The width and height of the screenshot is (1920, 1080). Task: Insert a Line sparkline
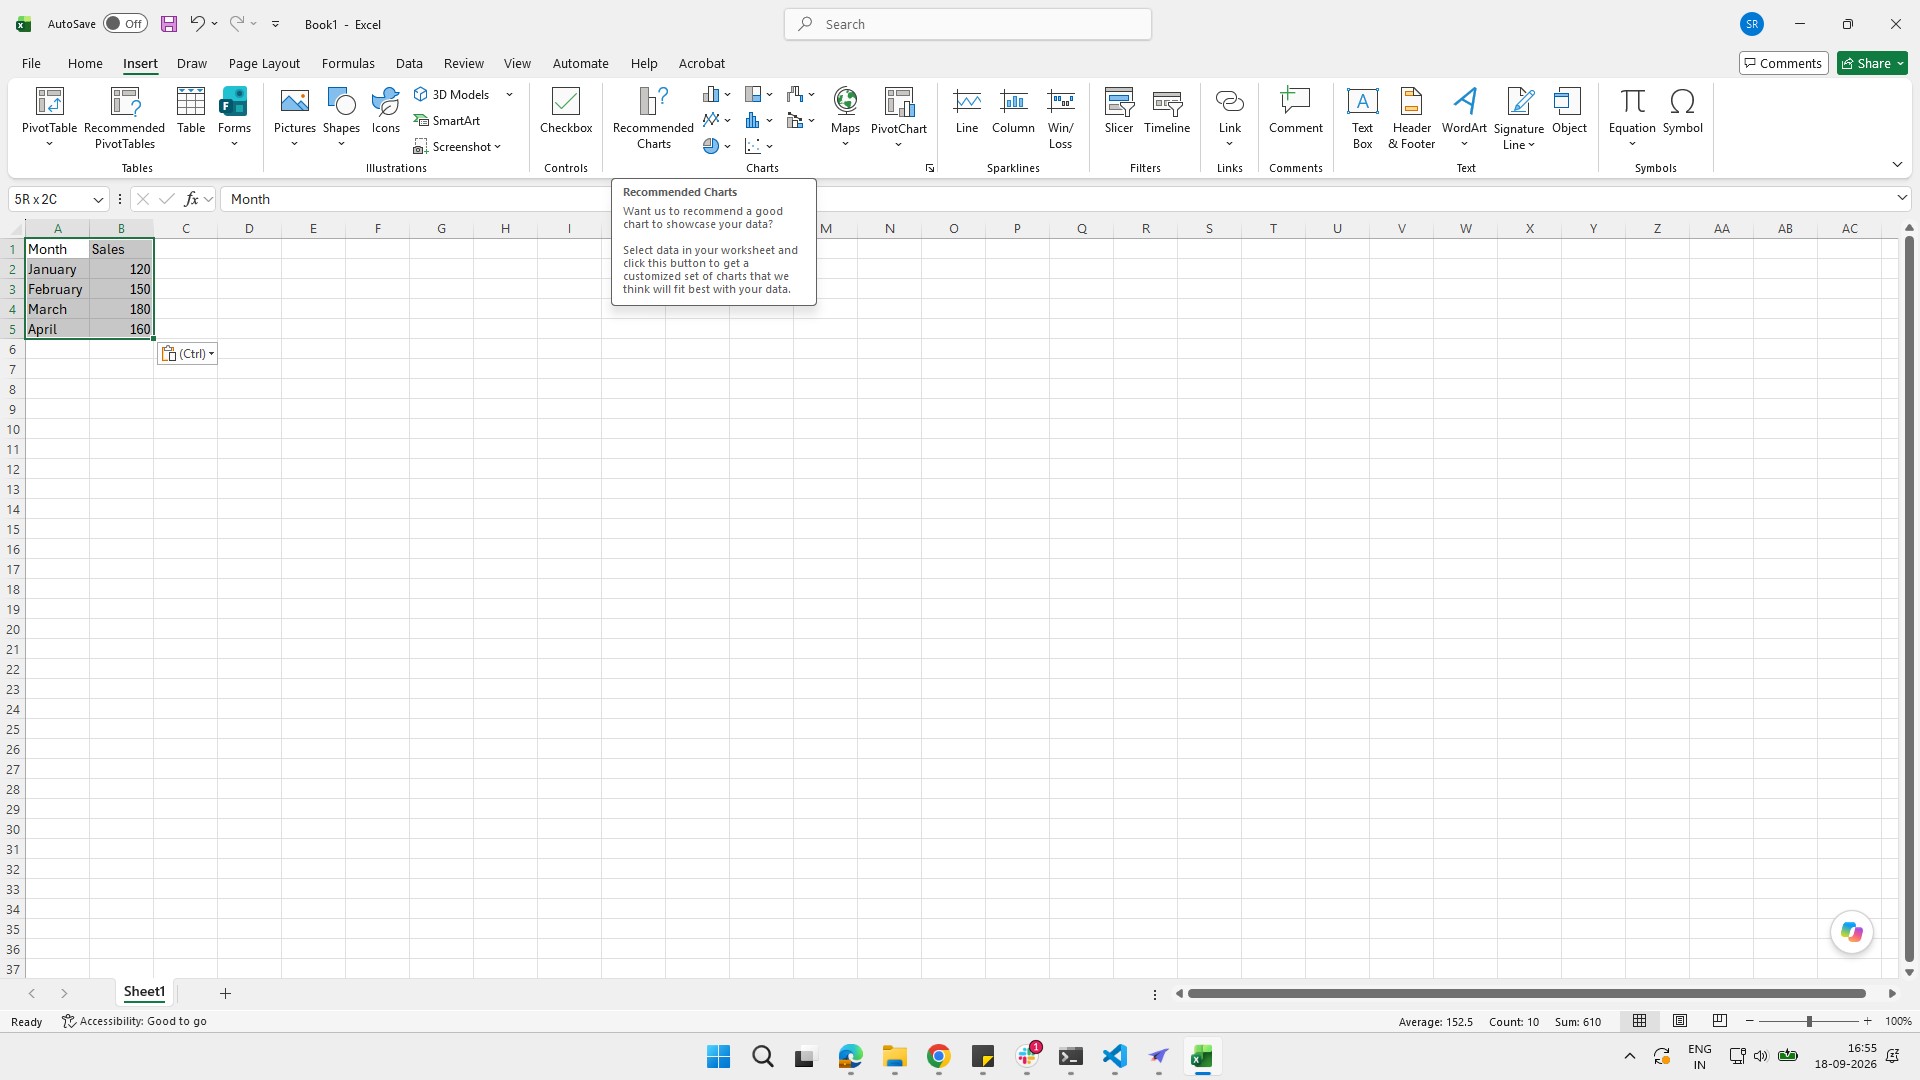(967, 110)
